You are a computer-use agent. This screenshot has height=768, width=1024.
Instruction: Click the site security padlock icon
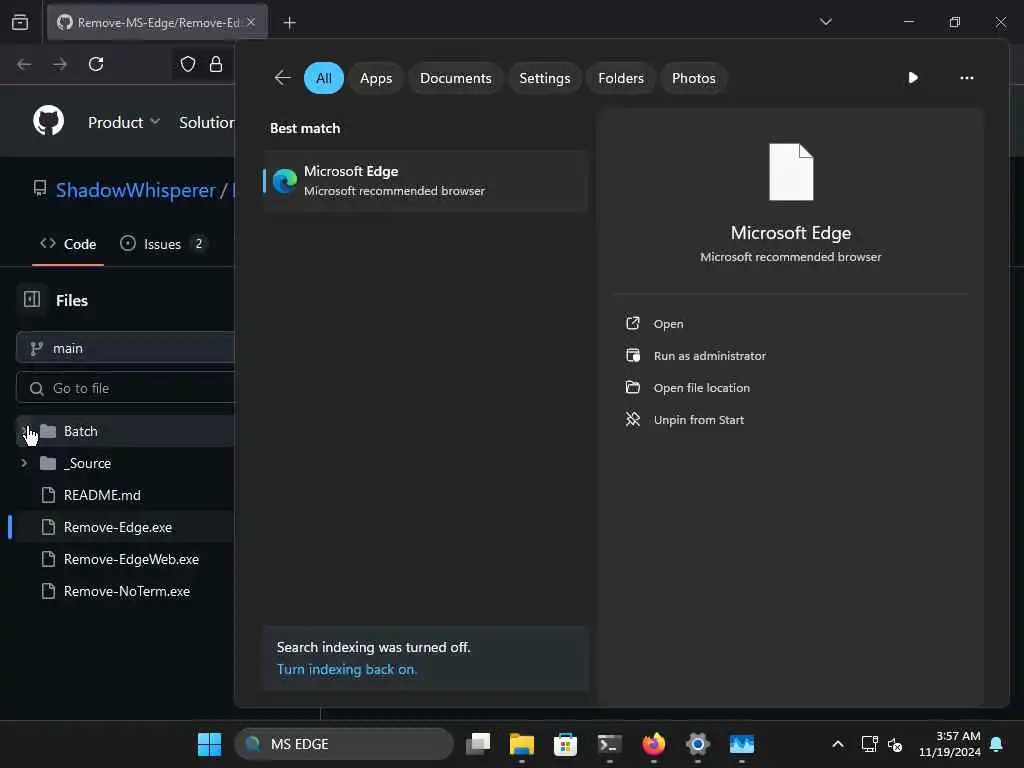click(x=216, y=64)
